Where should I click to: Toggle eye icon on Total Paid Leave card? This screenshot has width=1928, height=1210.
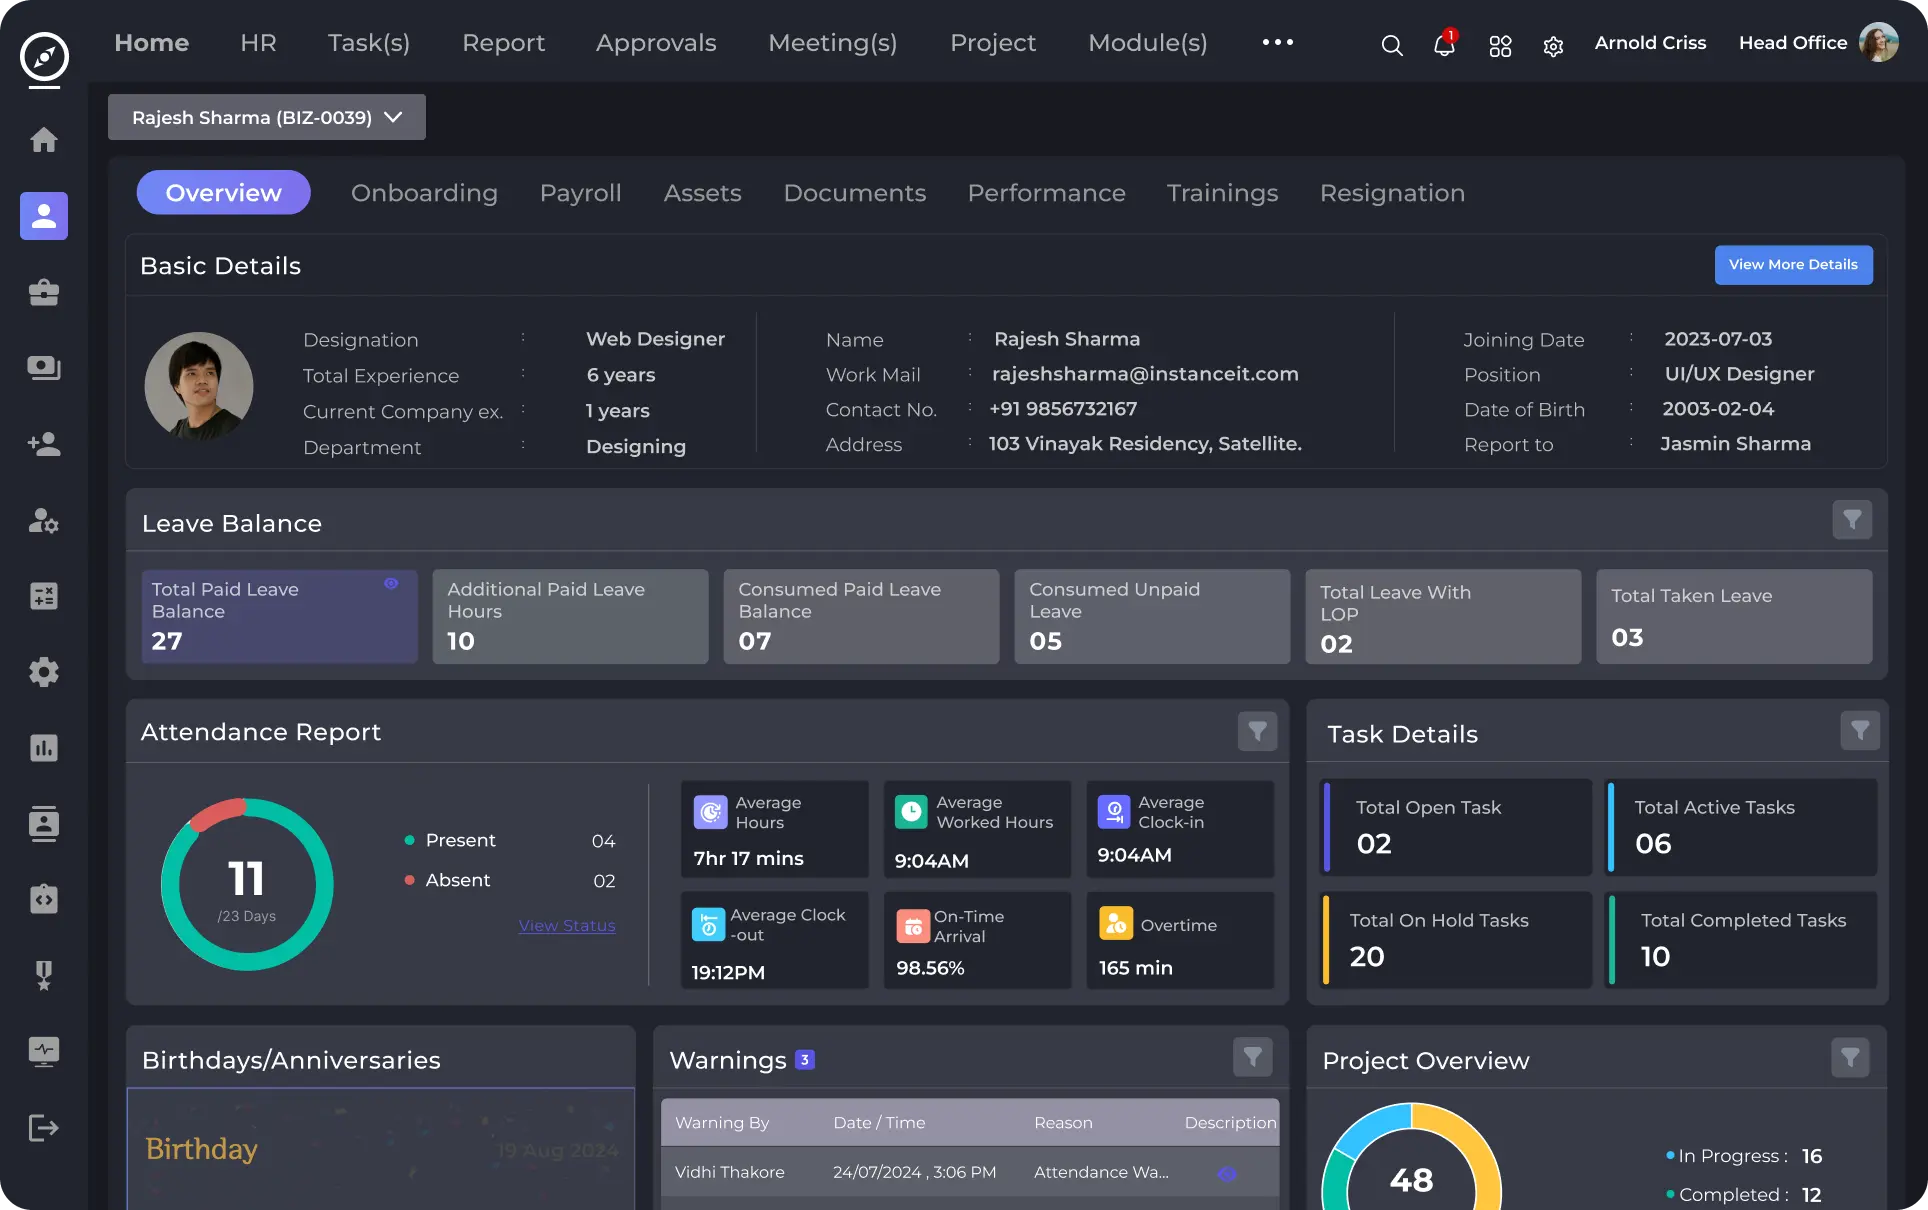[391, 583]
